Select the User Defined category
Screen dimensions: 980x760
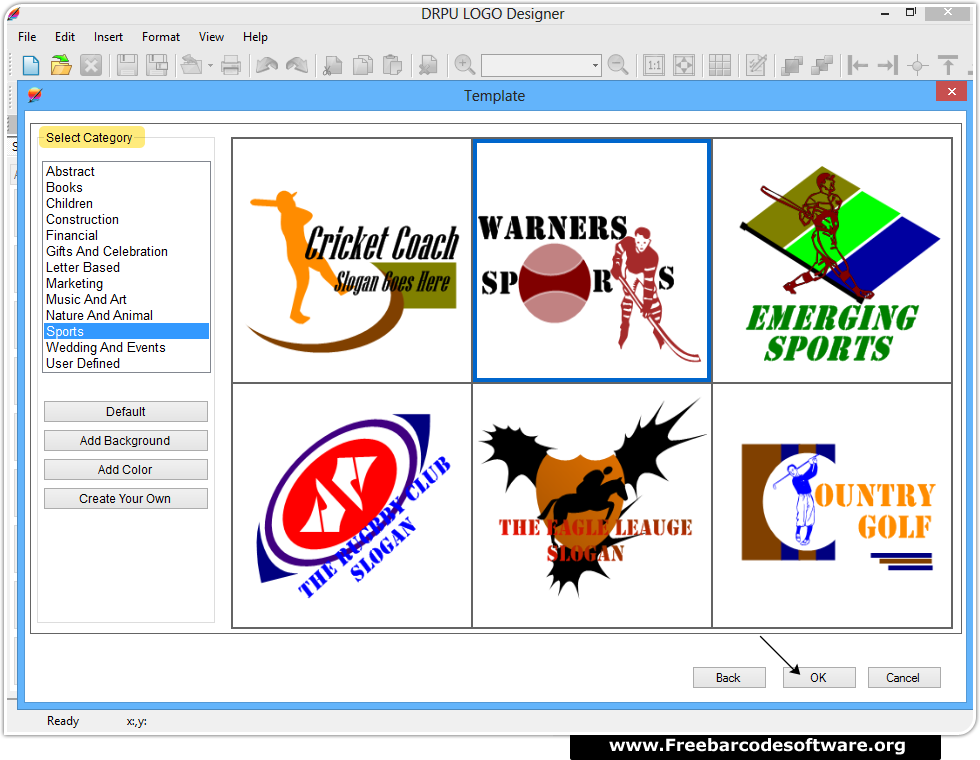(126, 363)
